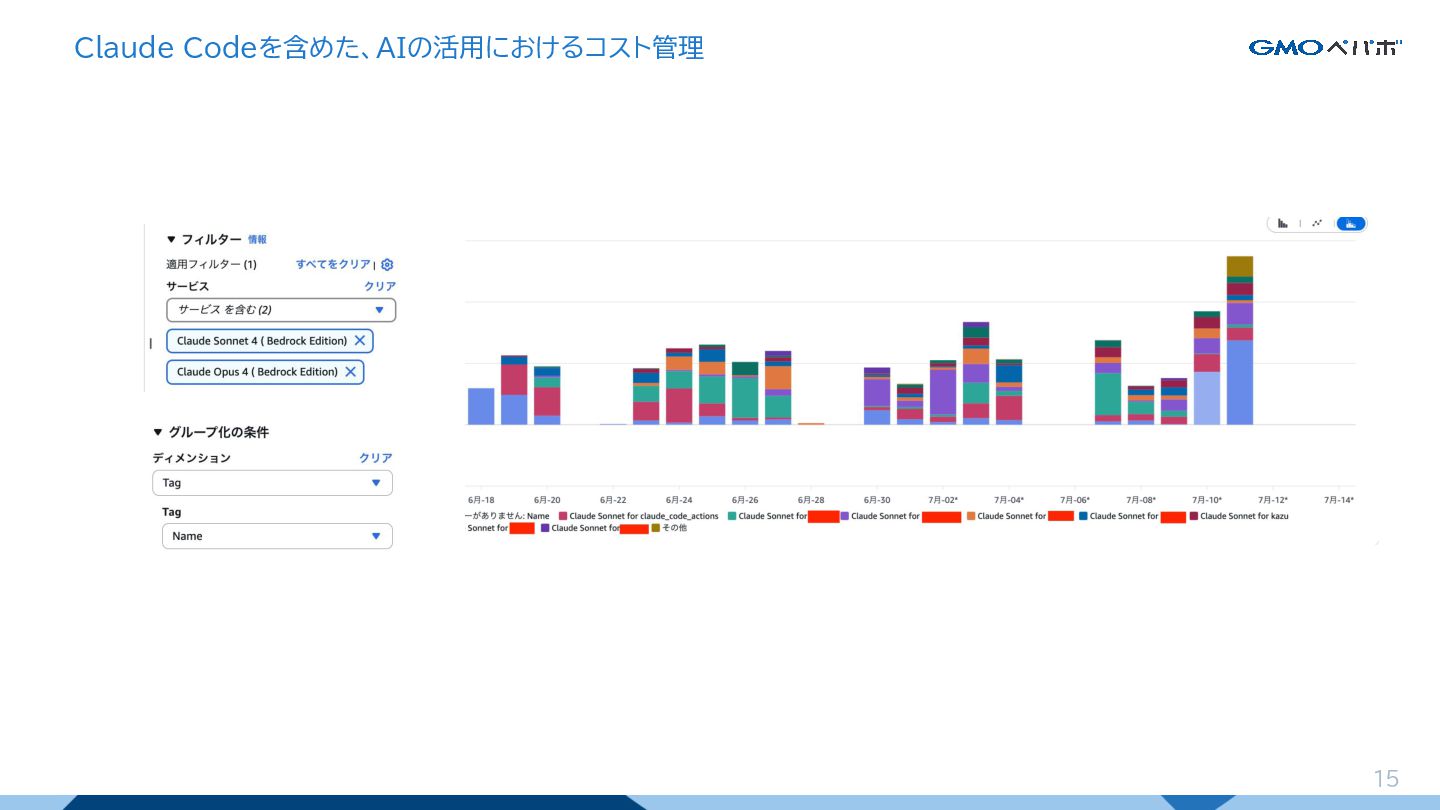This screenshot has width=1440, height=810.
Task: Click the 7月-02* axis label
Action: tap(942, 500)
